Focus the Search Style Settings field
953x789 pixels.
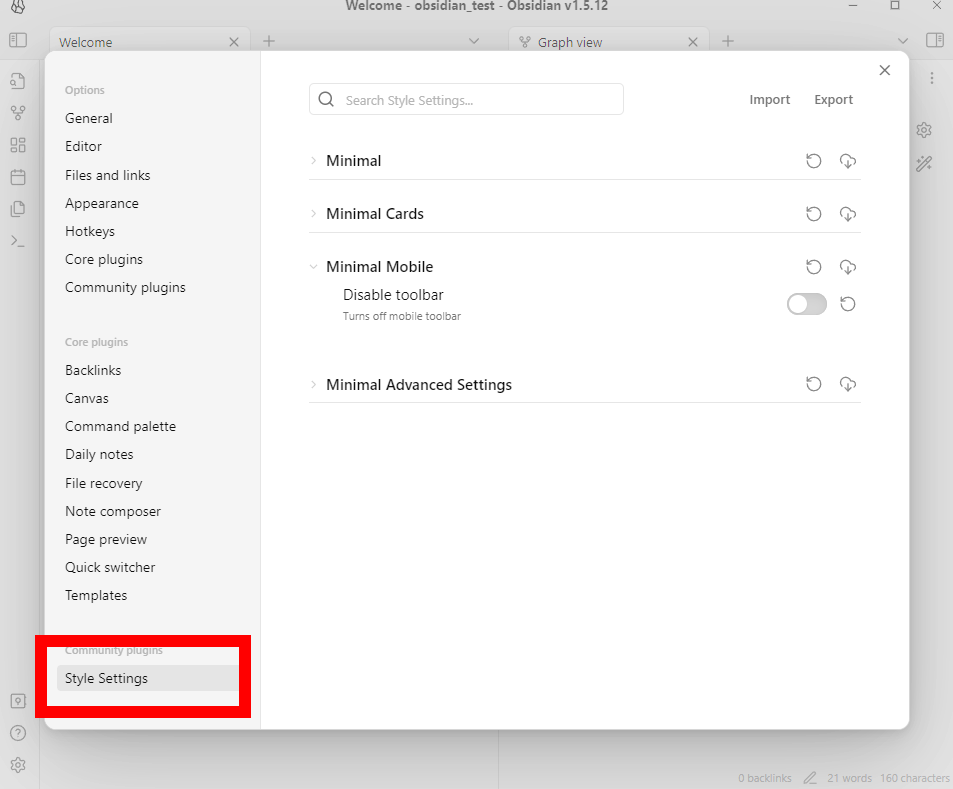click(x=466, y=100)
